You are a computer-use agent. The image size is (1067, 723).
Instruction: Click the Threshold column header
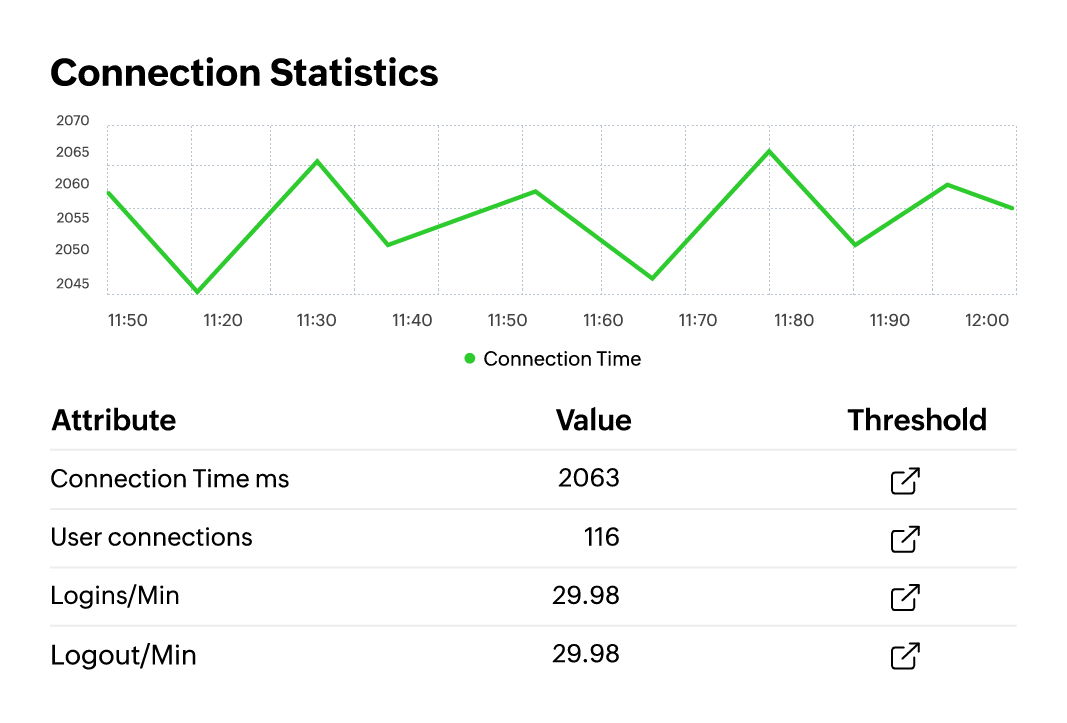point(917,420)
